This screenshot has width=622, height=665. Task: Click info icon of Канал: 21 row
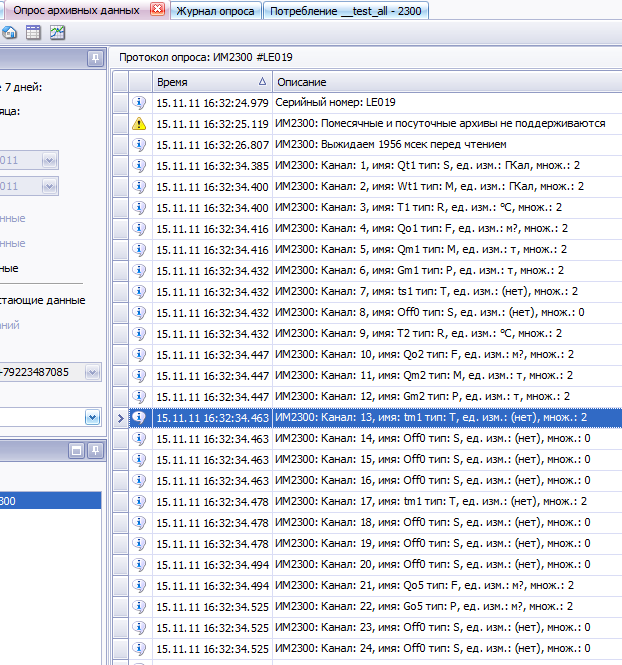[139, 586]
